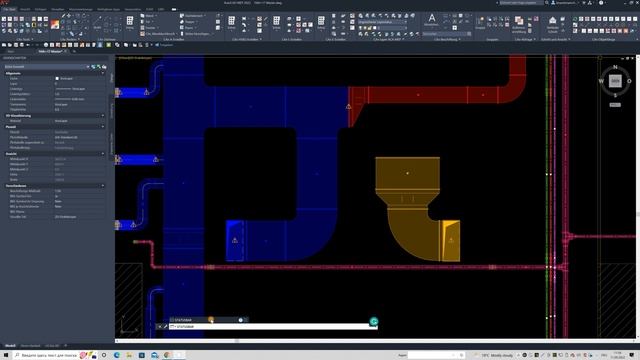Click the Windows Start button
This screenshot has height=360, width=640.
coord(6,355)
